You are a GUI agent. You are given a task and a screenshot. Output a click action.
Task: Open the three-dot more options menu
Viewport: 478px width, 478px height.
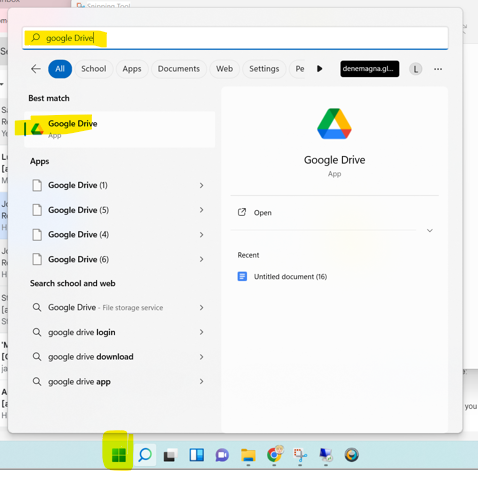(x=438, y=69)
